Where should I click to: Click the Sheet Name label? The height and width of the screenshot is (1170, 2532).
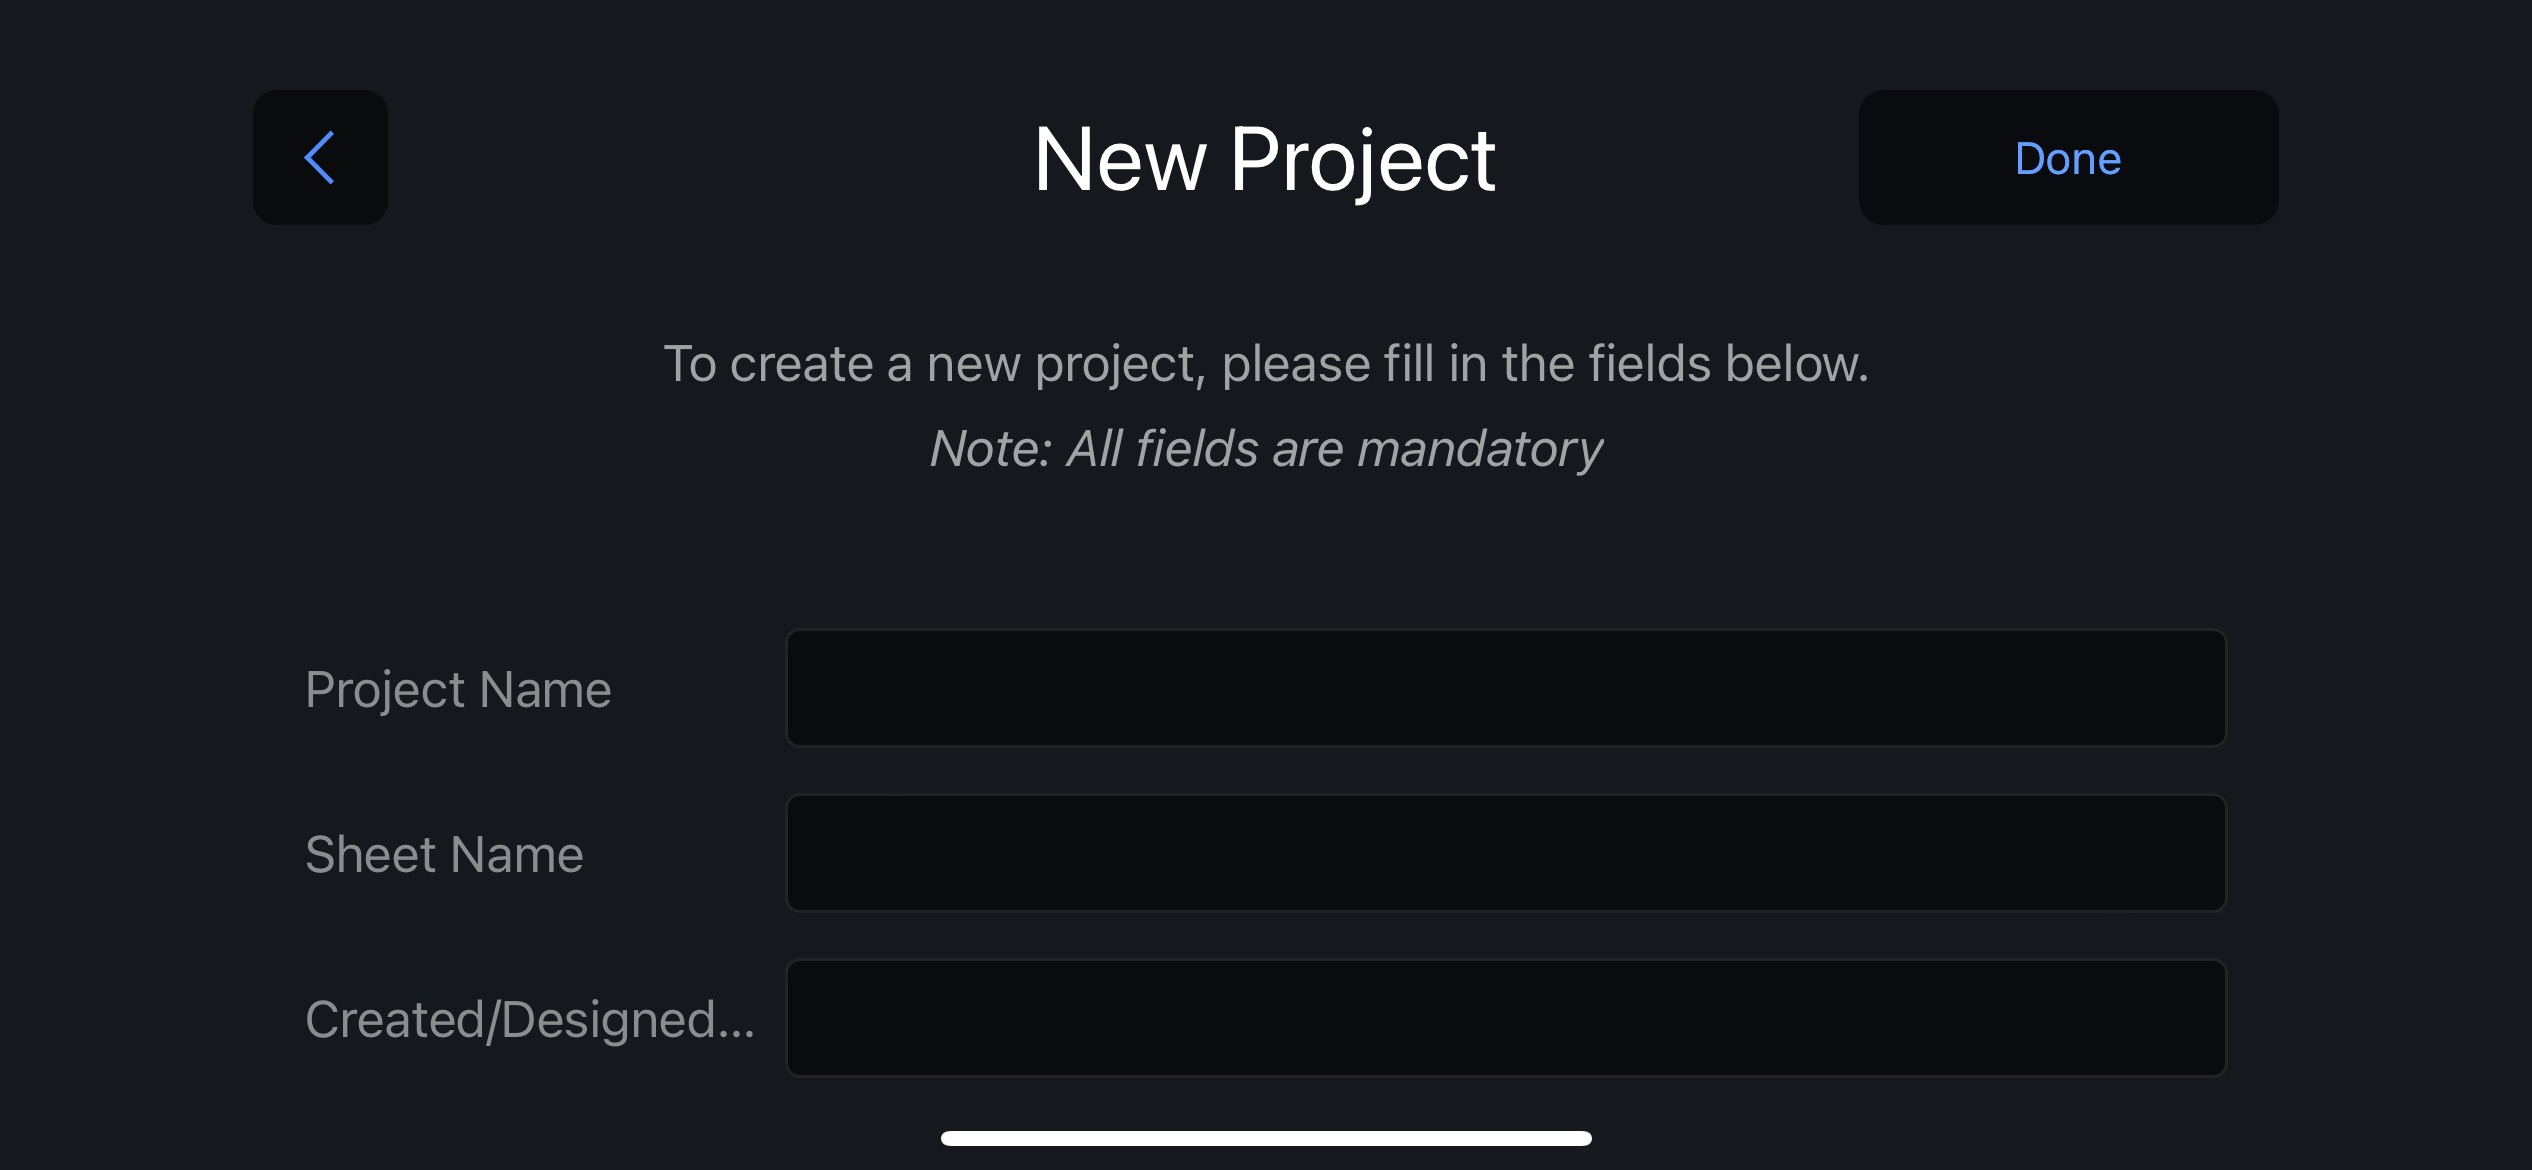(x=444, y=855)
